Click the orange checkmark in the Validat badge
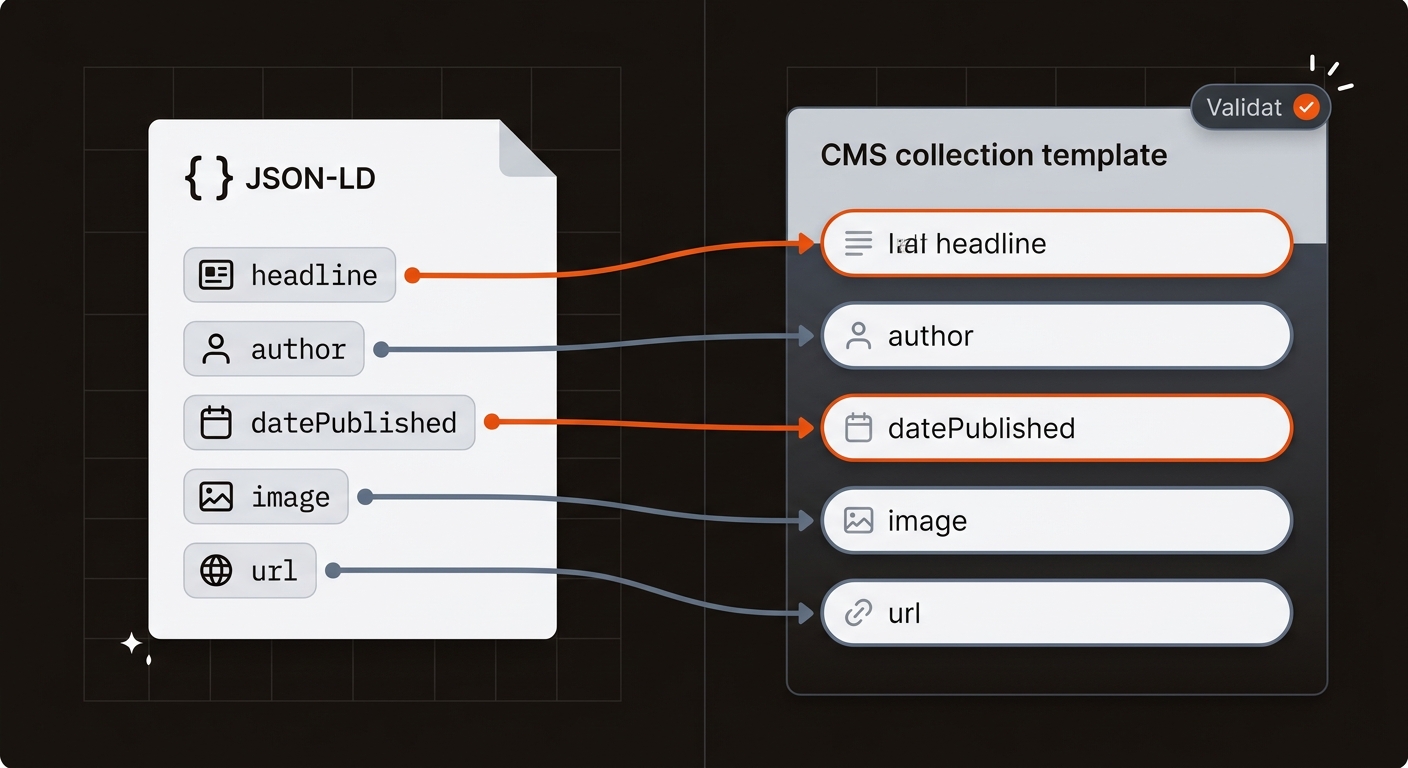Viewport: 1408px width, 768px height. pyautogui.click(x=1306, y=107)
